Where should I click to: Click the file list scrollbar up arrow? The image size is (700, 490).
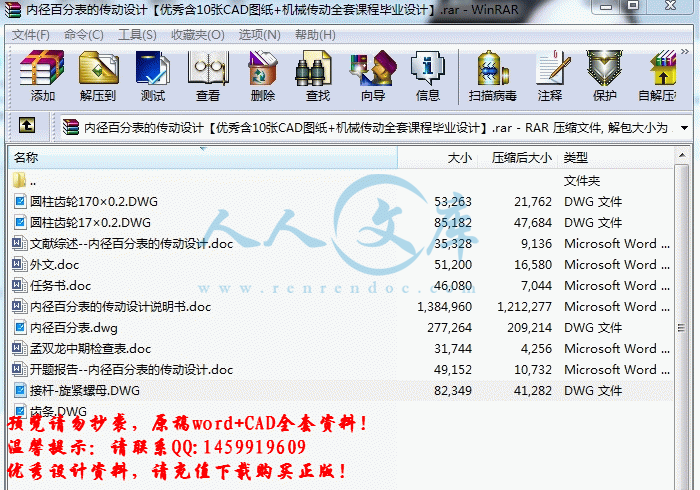tap(682, 155)
